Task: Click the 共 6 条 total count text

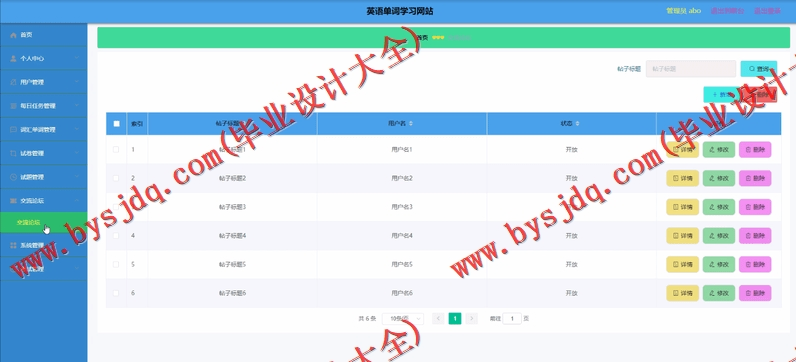Action: (367, 319)
